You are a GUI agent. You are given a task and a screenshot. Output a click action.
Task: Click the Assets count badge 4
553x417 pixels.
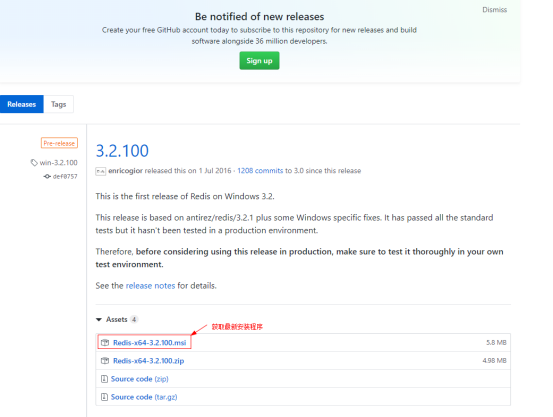point(134,319)
